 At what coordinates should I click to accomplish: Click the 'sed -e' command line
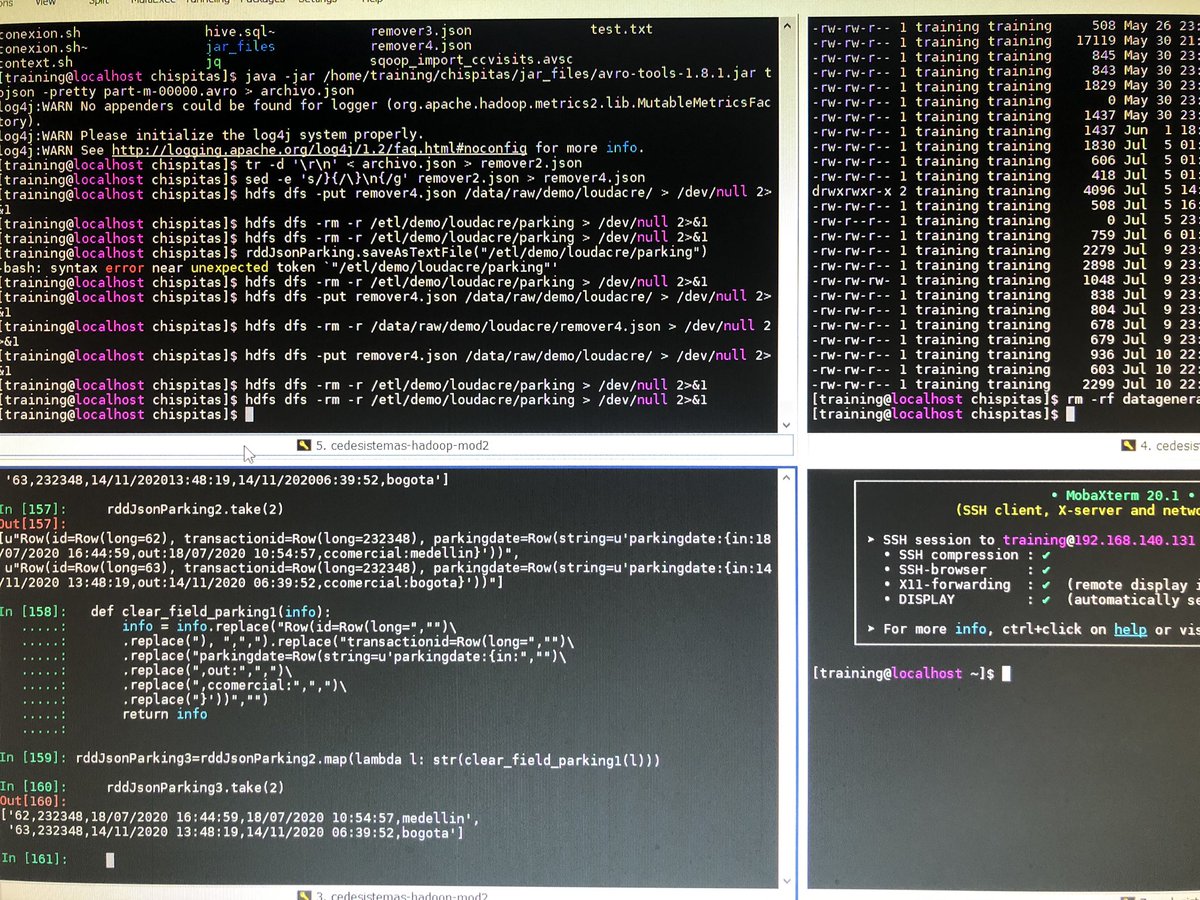[x=322, y=179]
